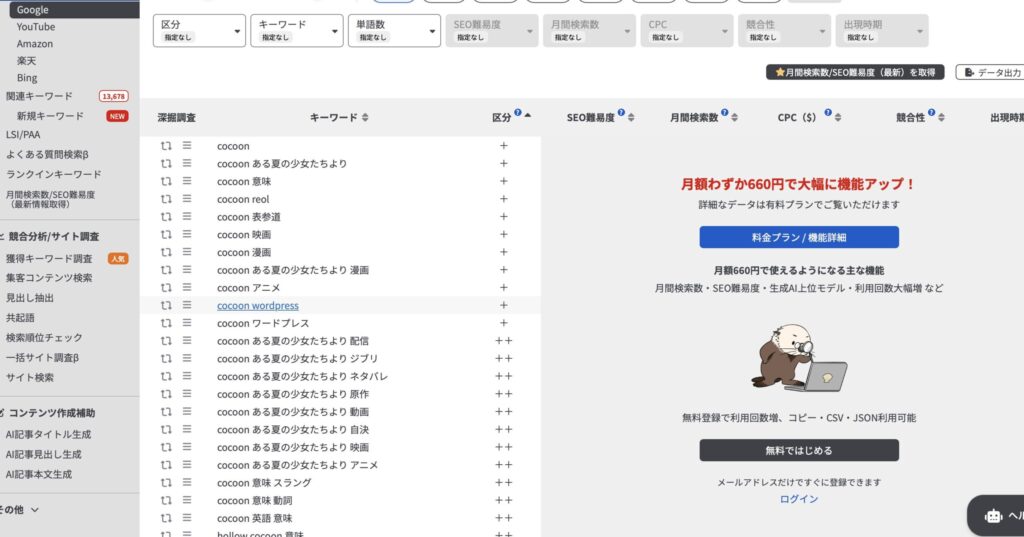This screenshot has width=1024, height=537.
Task: Open AI記事見出し生成 in the sidebar
Action: click(44, 454)
